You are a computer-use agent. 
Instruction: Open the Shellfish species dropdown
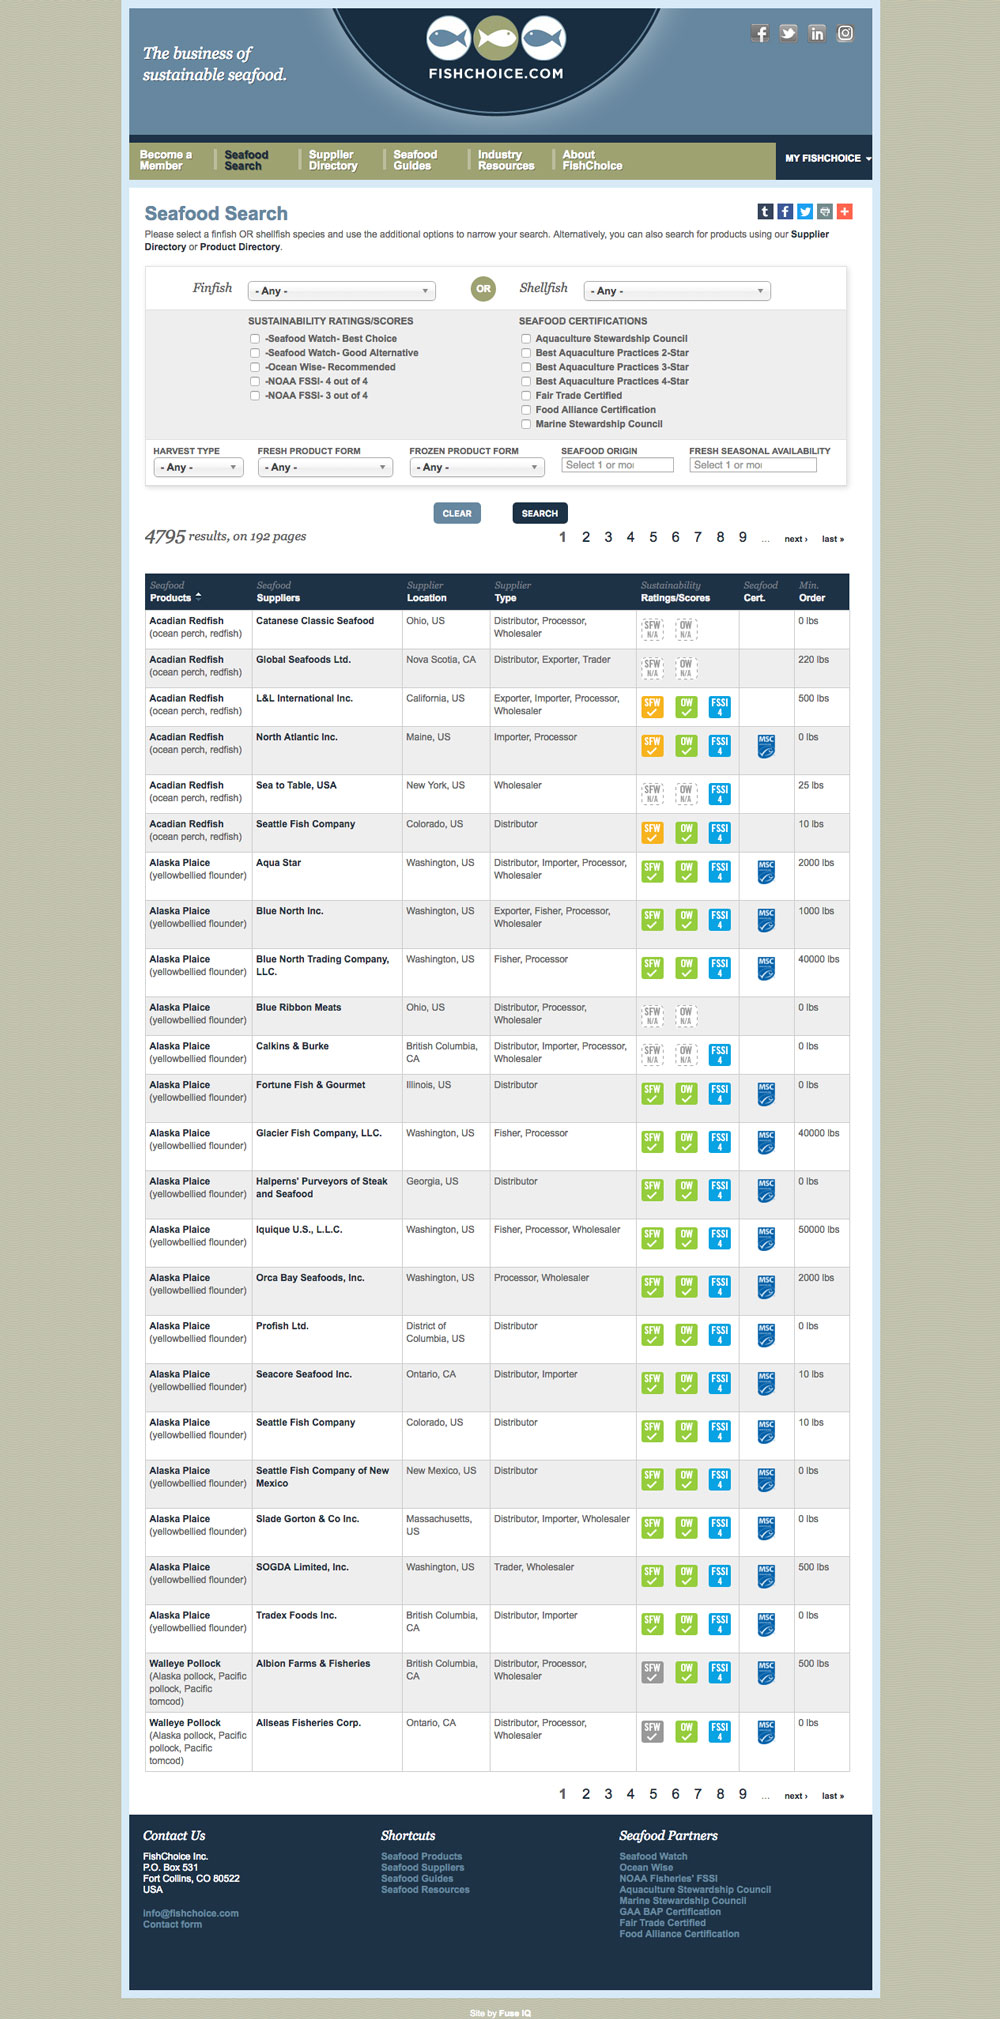pyautogui.click(x=677, y=291)
